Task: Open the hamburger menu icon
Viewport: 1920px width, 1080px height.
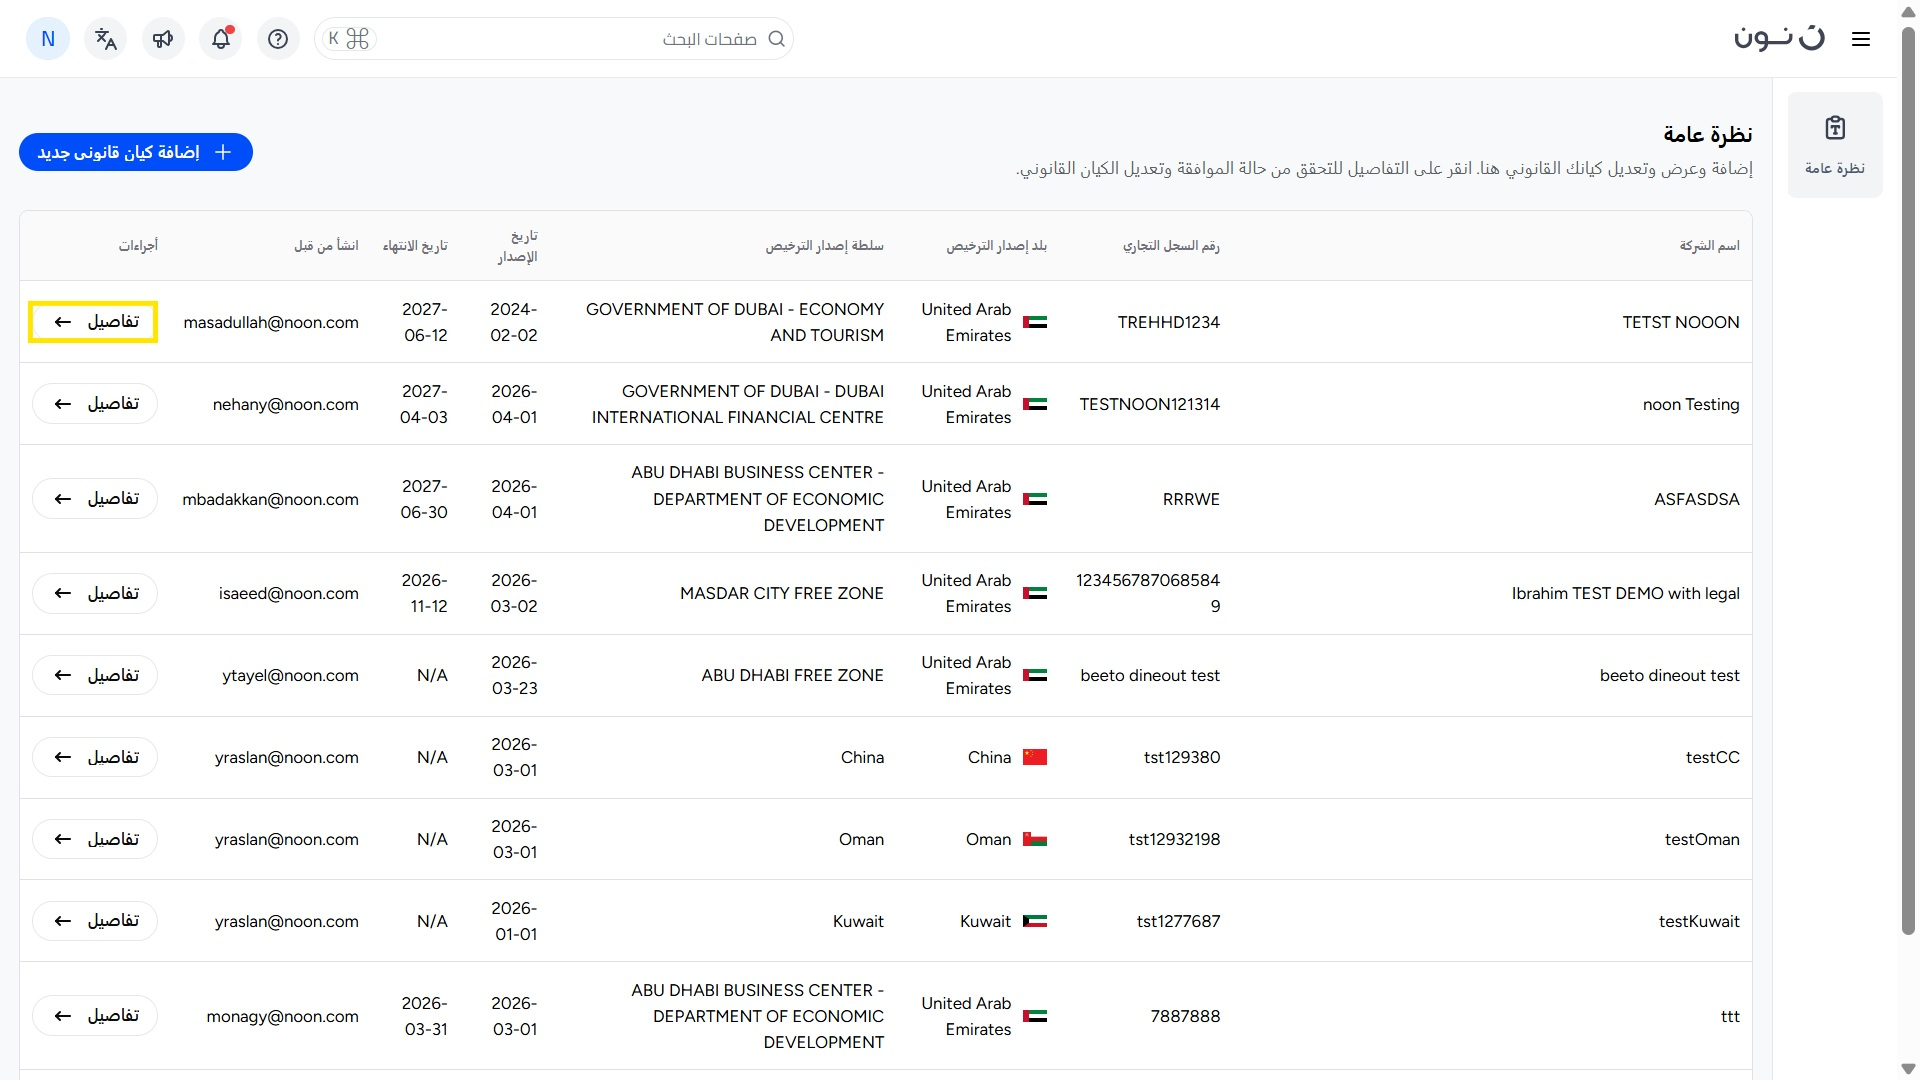Action: pos(1860,39)
